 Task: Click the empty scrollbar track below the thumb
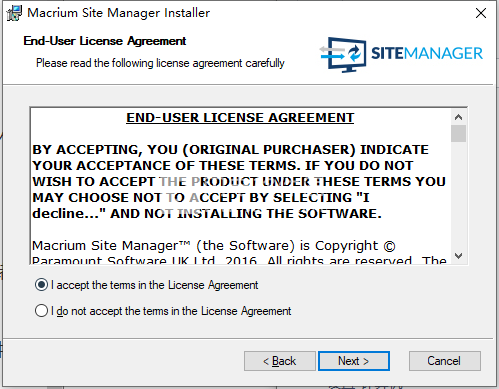(x=458, y=195)
